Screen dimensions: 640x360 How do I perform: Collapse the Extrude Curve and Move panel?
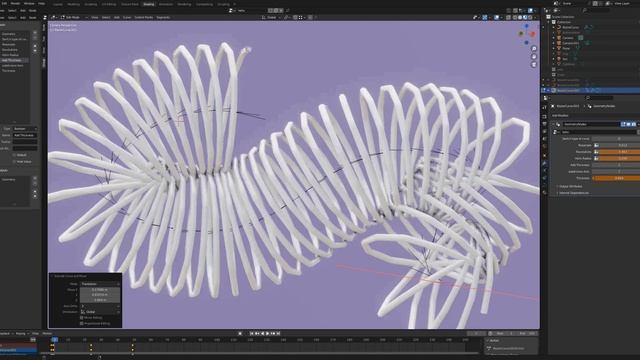(52, 276)
